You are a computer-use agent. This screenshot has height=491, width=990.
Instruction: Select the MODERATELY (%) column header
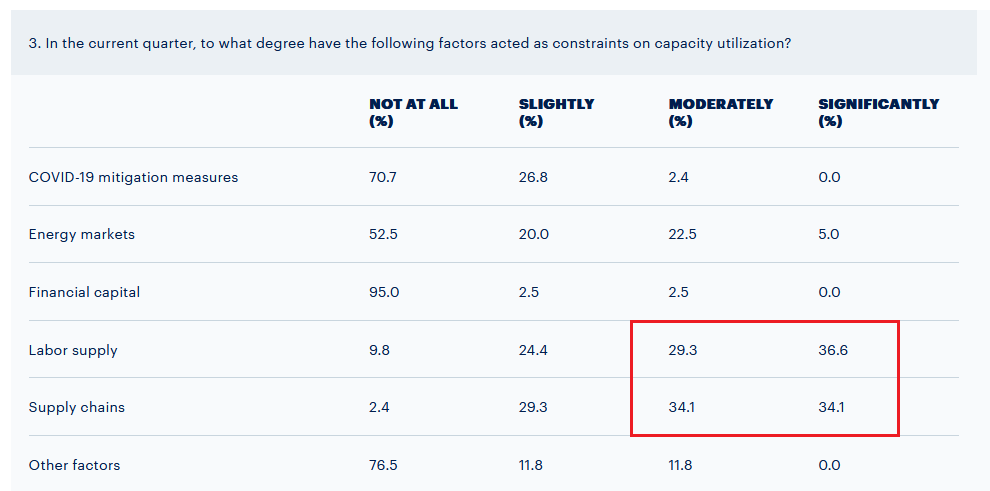(x=720, y=112)
